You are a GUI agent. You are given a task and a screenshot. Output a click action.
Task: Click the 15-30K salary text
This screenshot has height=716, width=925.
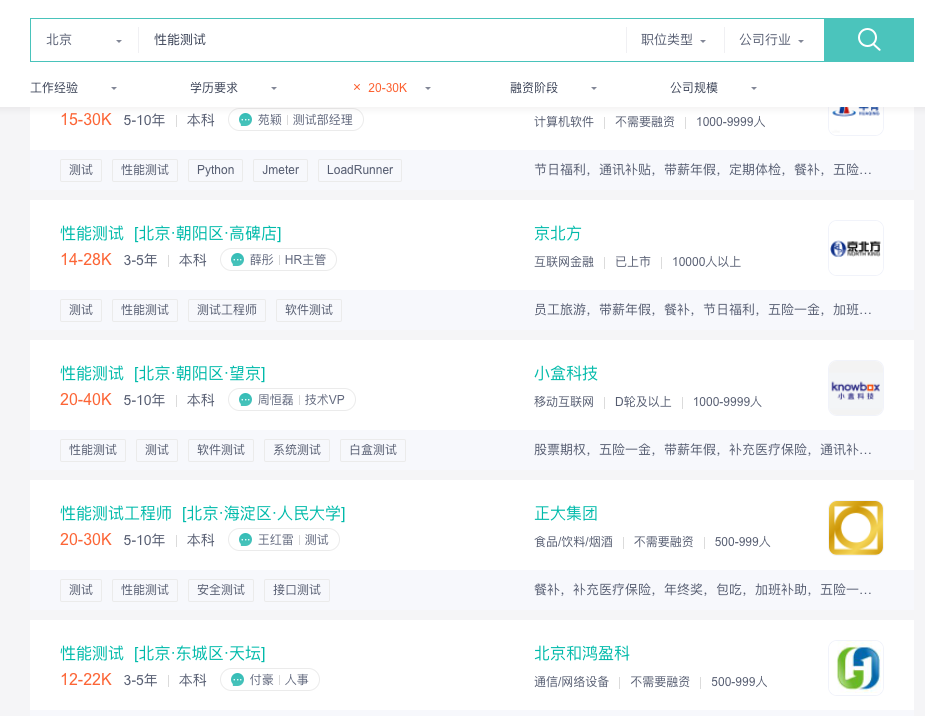86,120
